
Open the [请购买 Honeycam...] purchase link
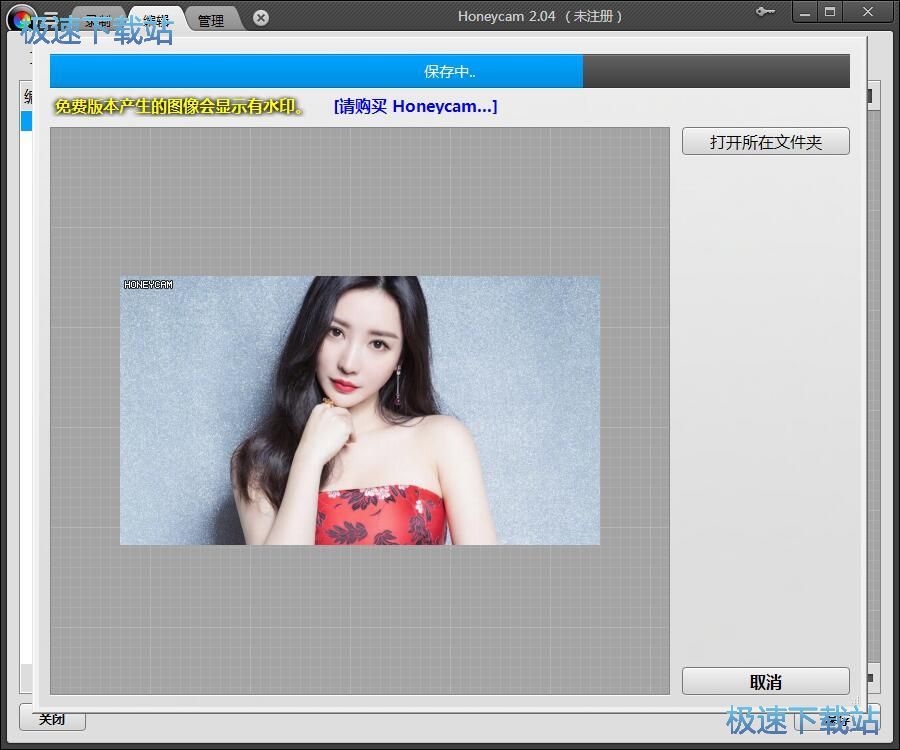pyautogui.click(x=416, y=106)
